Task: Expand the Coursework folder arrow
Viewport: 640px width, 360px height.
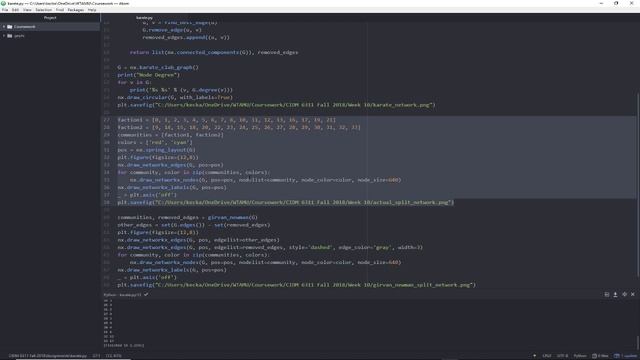Action: [4, 27]
